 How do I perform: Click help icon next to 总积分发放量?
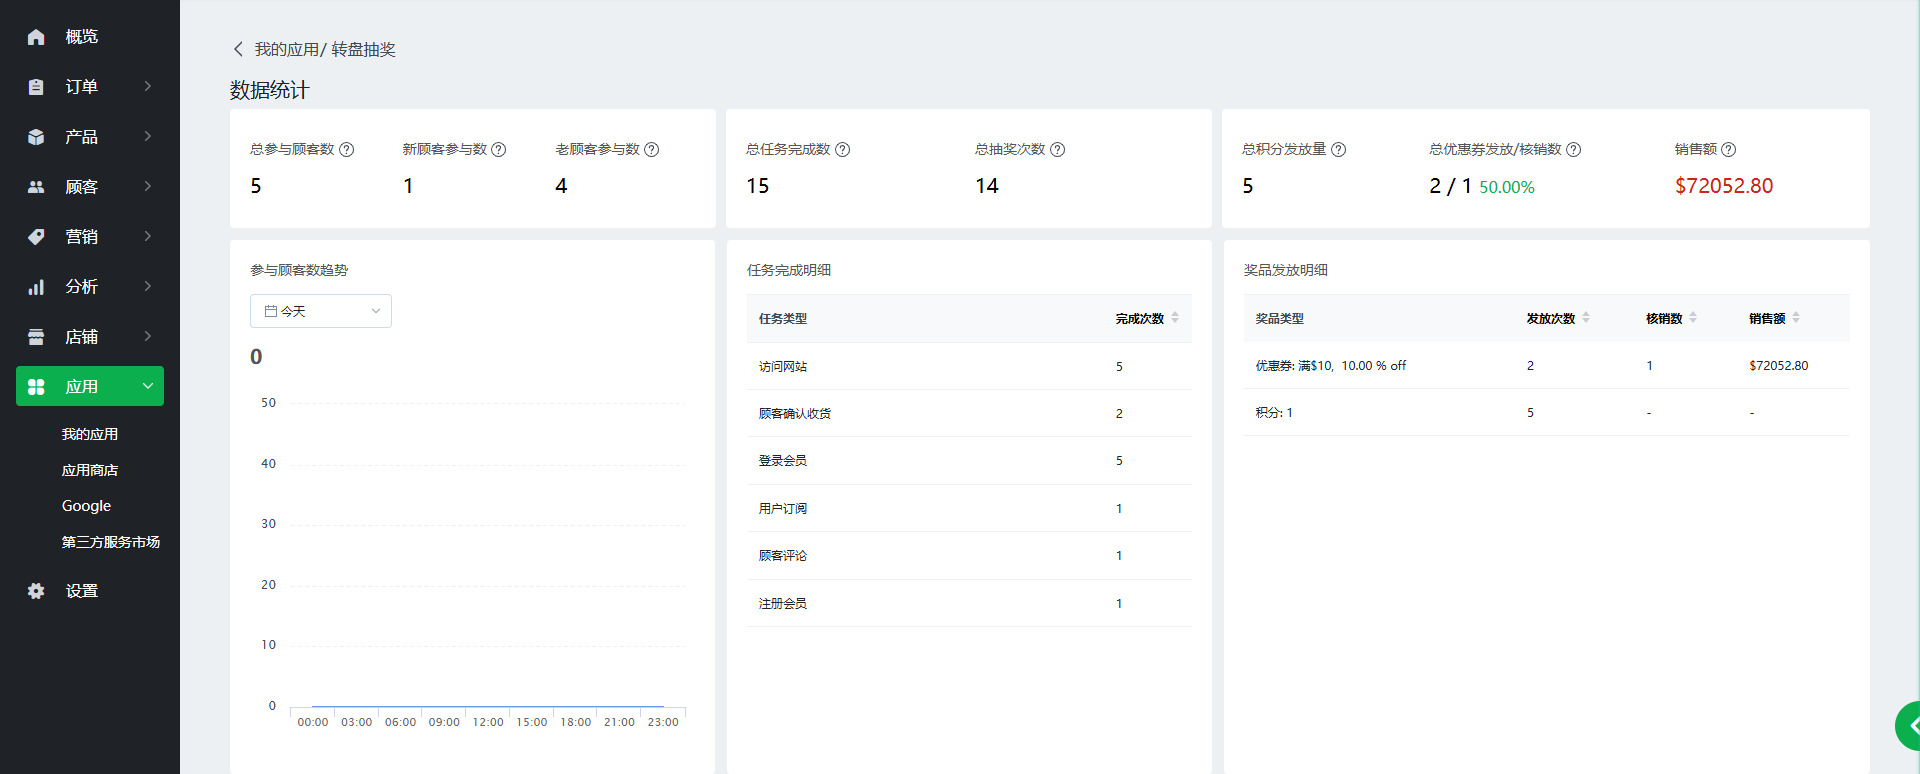click(1339, 150)
